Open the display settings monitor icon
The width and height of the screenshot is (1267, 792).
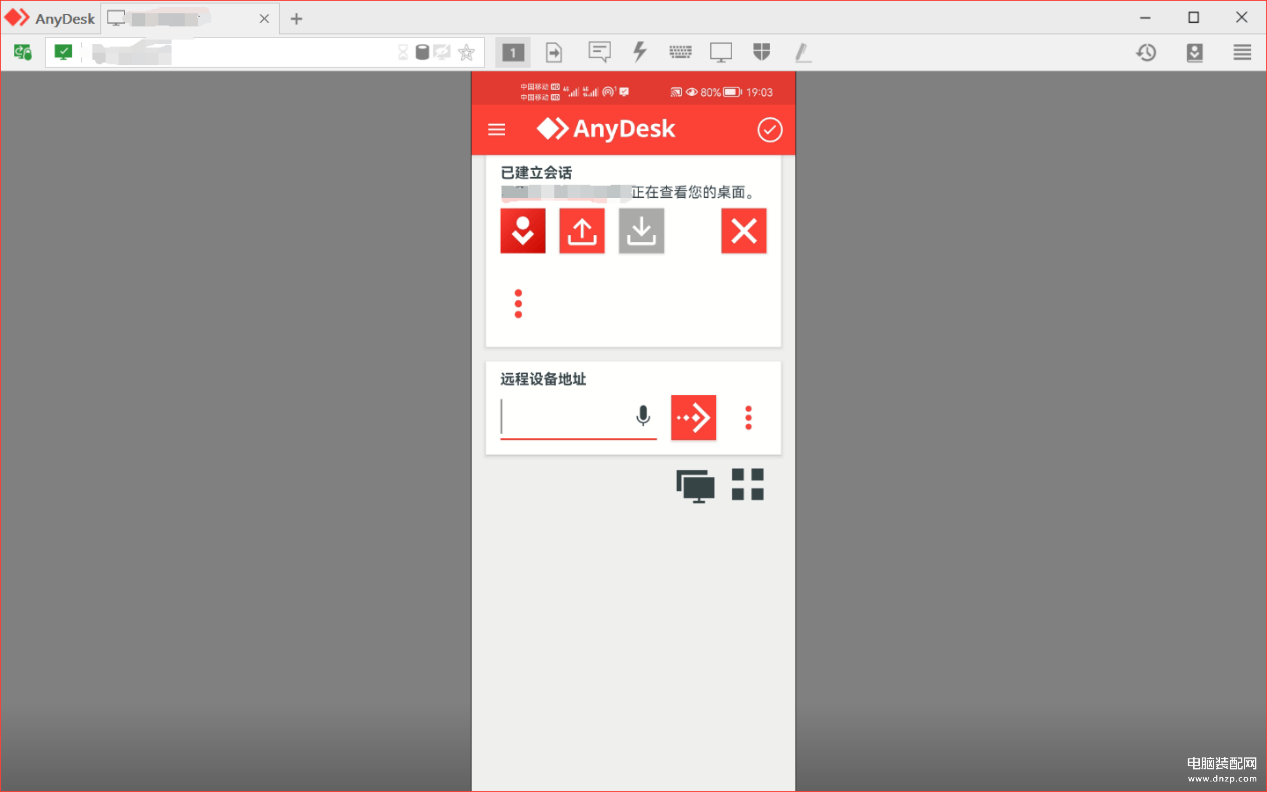tap(721, 52)
